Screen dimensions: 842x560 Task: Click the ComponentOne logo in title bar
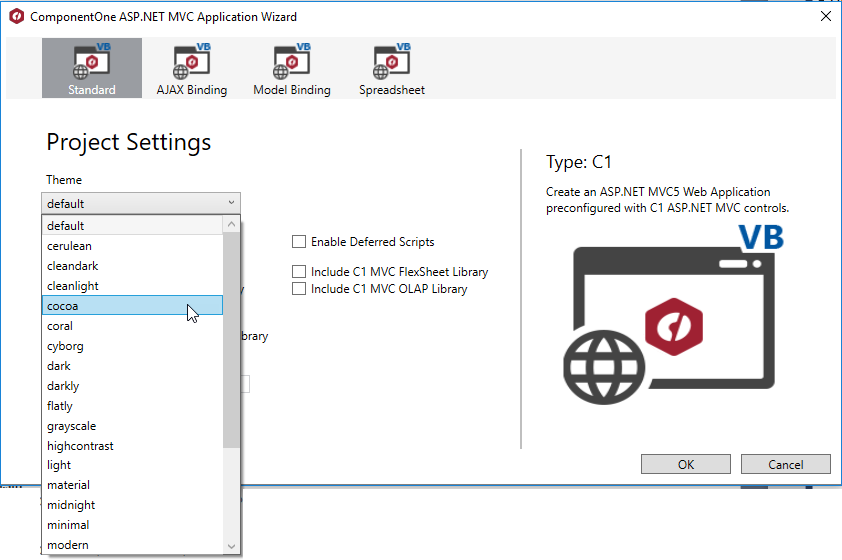[x=15, y=17]
